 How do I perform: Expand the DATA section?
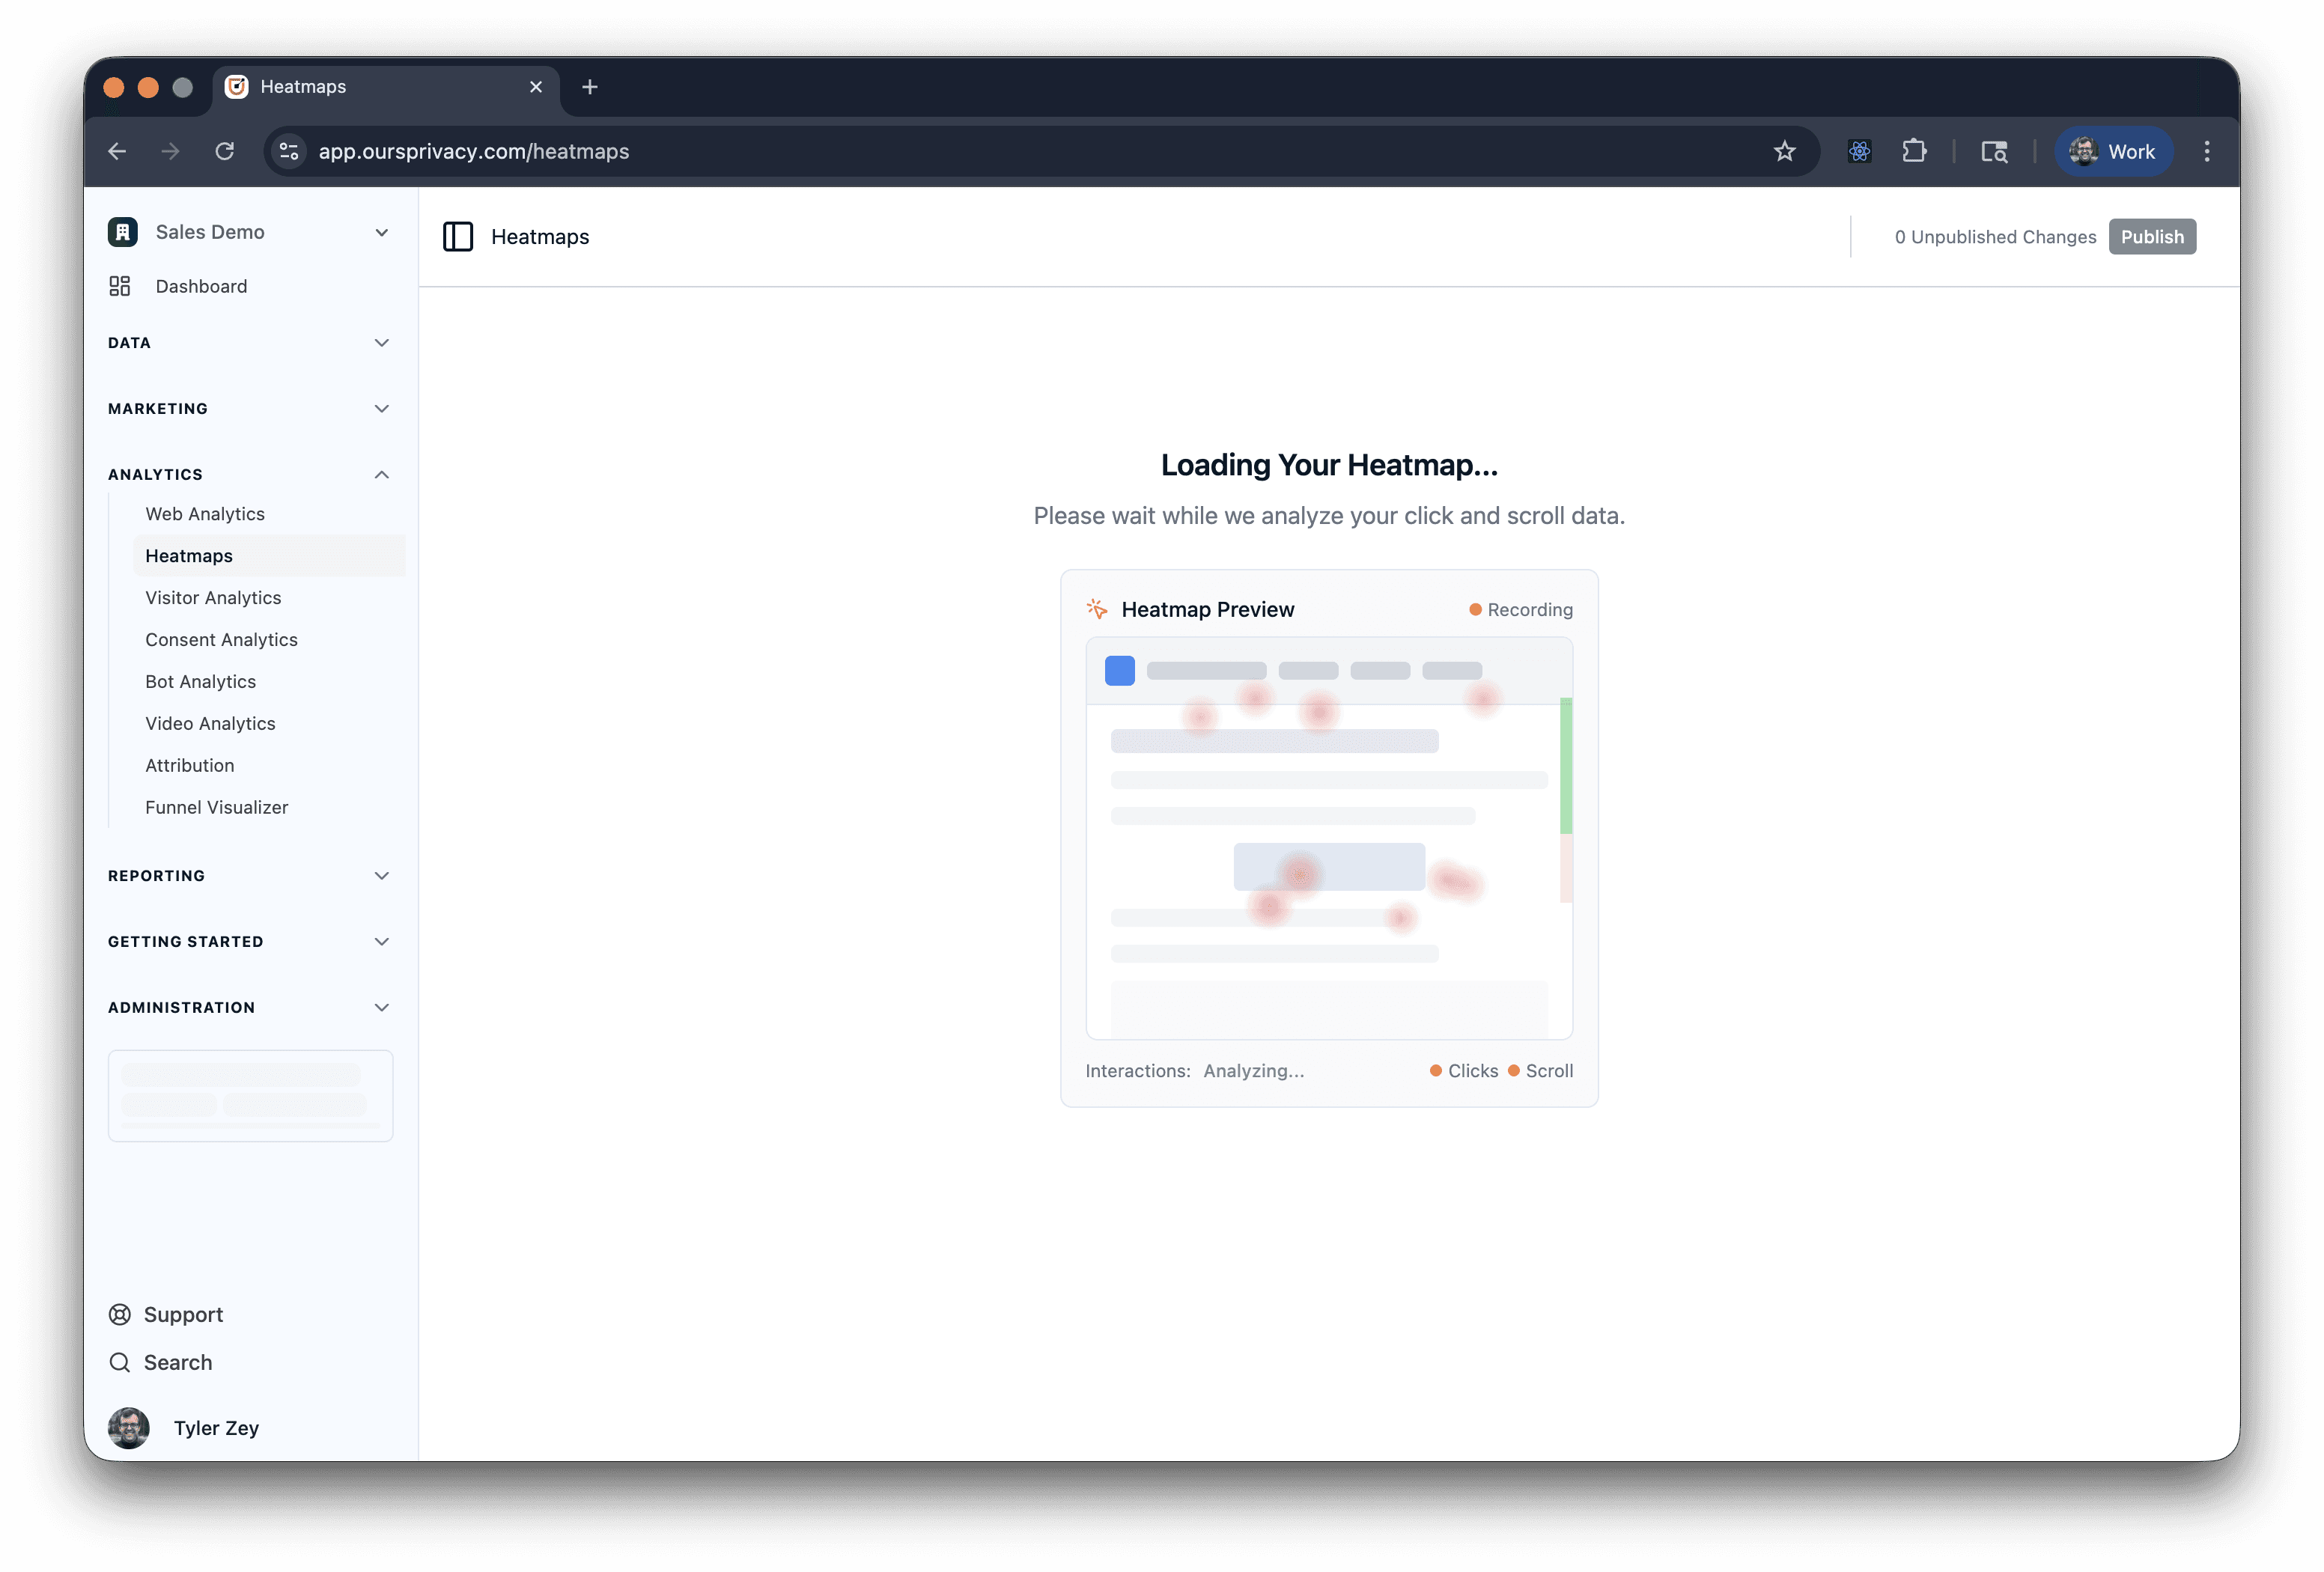(381, 343)
